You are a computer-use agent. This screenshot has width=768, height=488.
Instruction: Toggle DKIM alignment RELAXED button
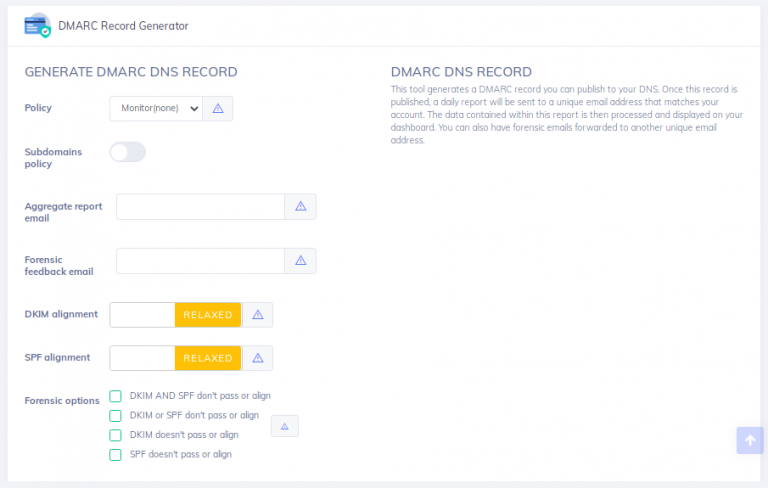pos(208,315)
